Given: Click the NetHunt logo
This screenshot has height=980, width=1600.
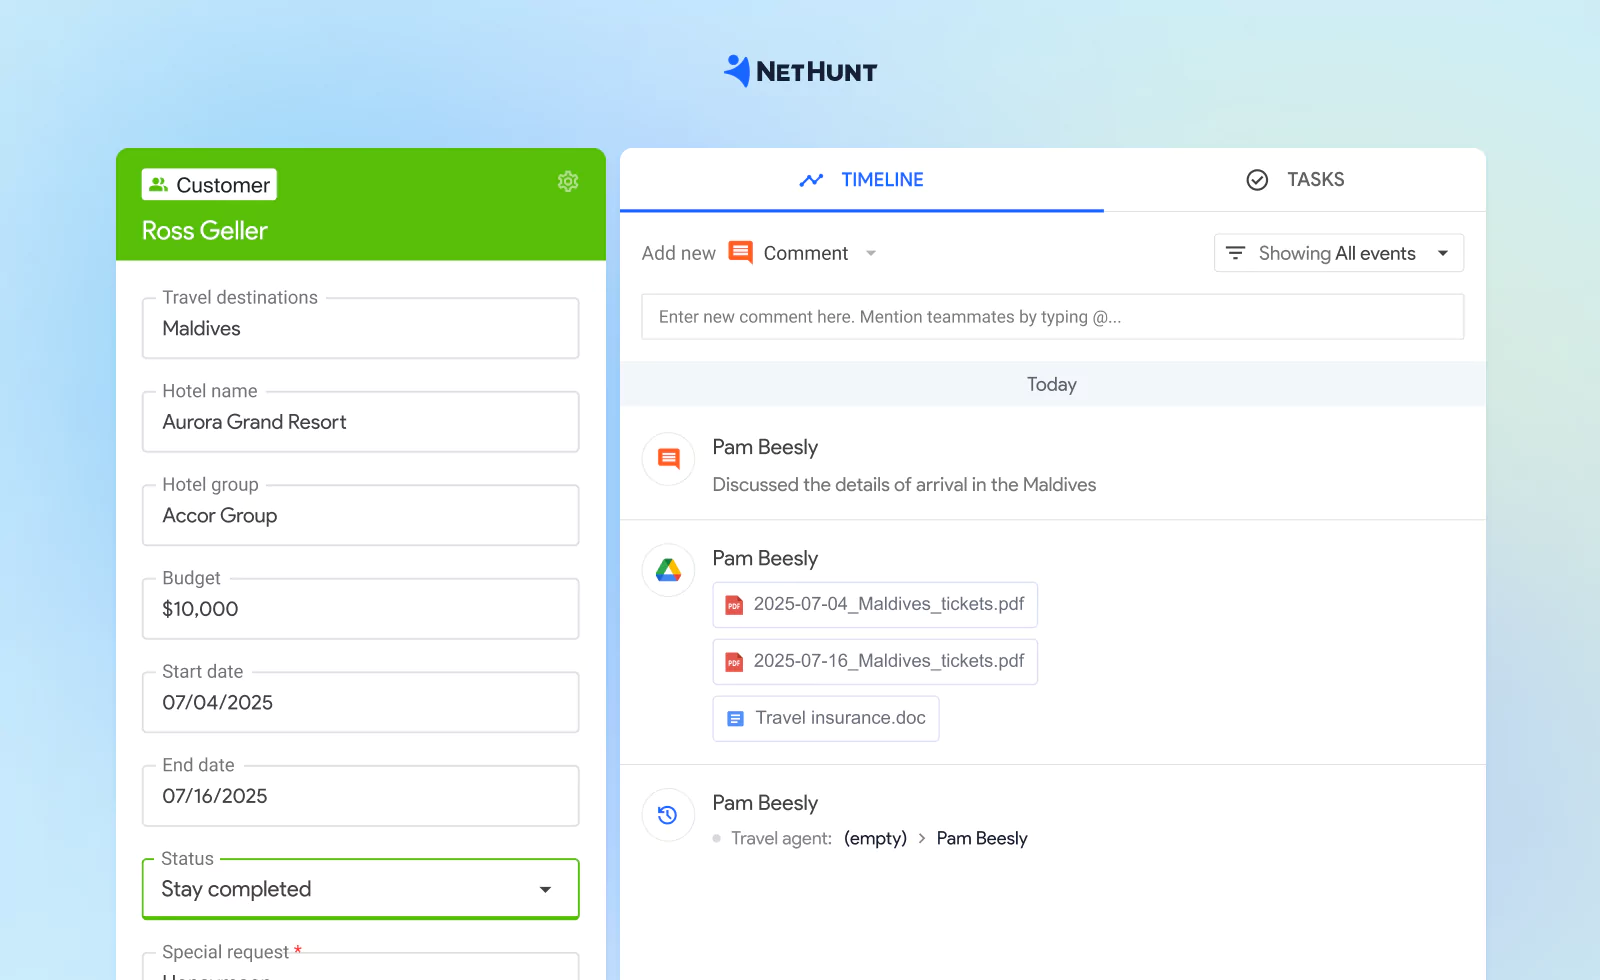Looking at the screenshot, I should (x=799, y=70).
